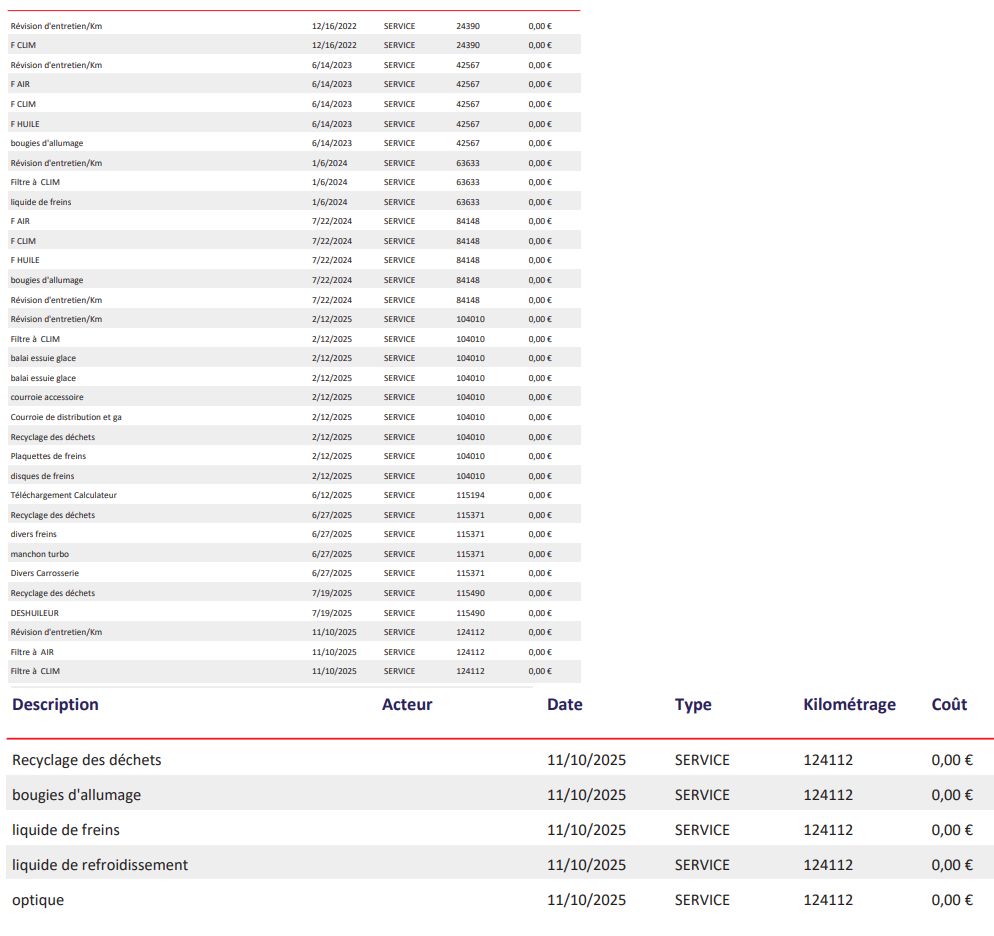Click the Kilométrage column header
994x936 pixels.
click(849, 705)
